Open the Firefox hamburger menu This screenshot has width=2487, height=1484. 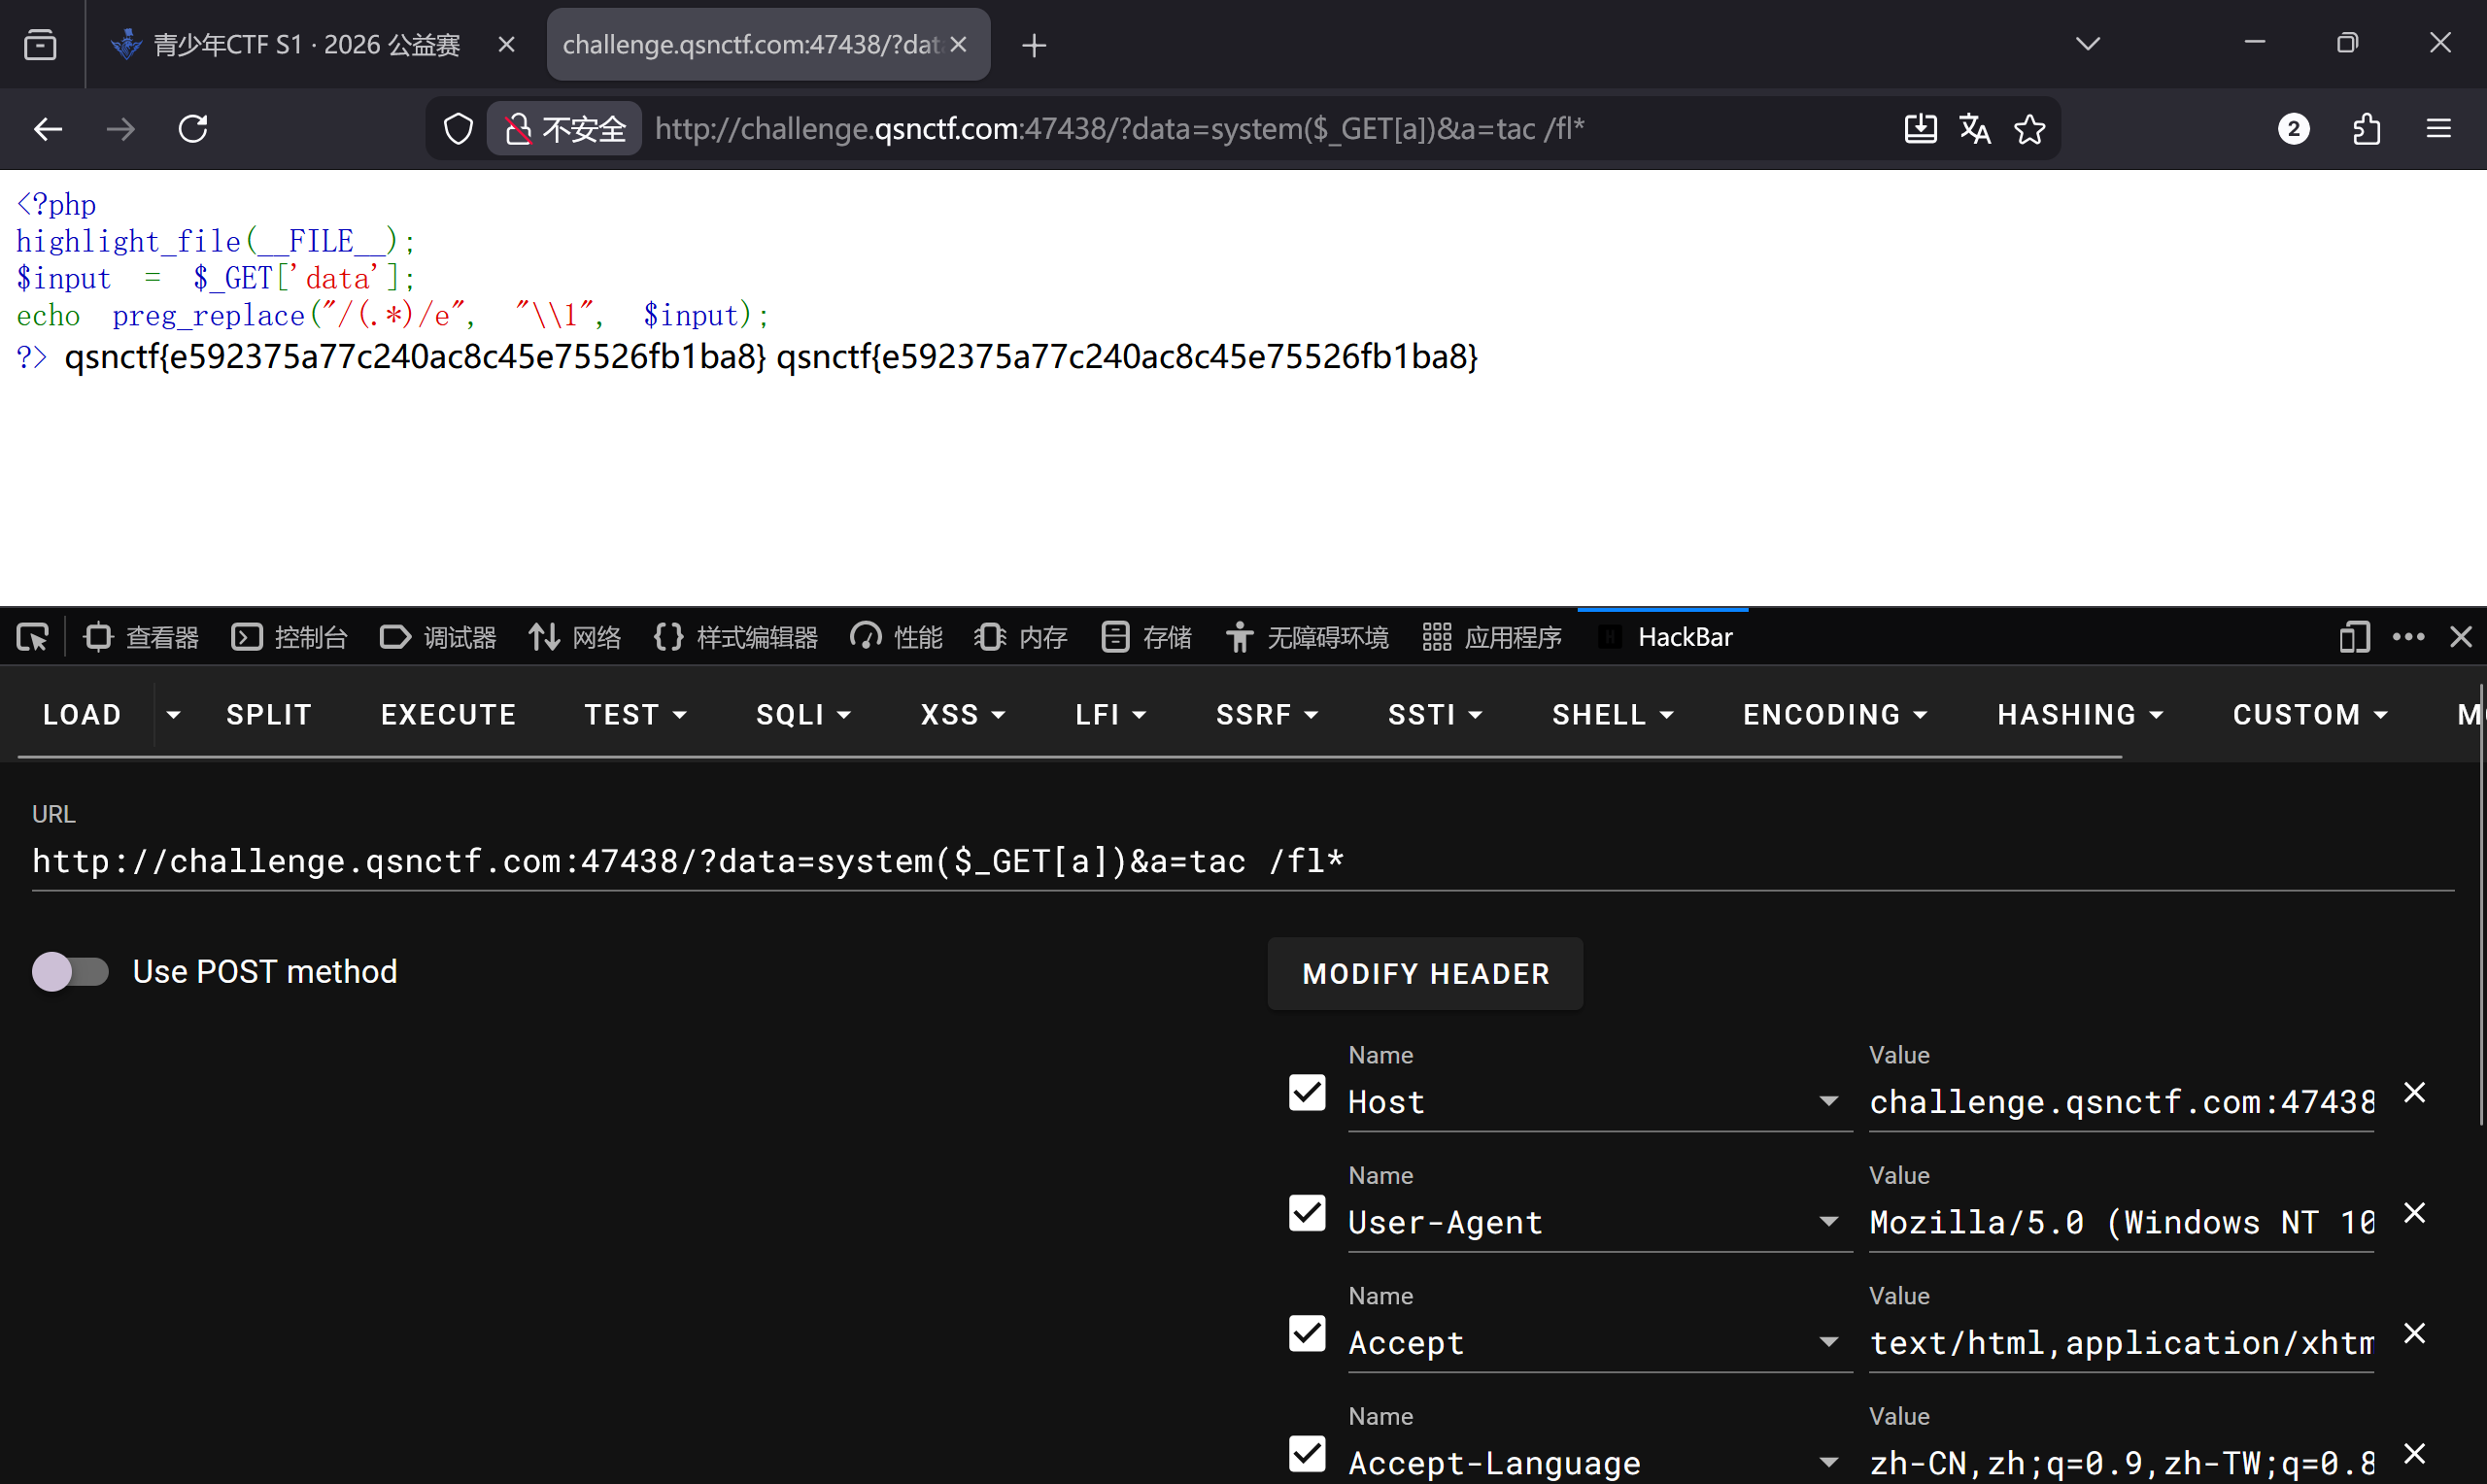(x=2438, y=129)
